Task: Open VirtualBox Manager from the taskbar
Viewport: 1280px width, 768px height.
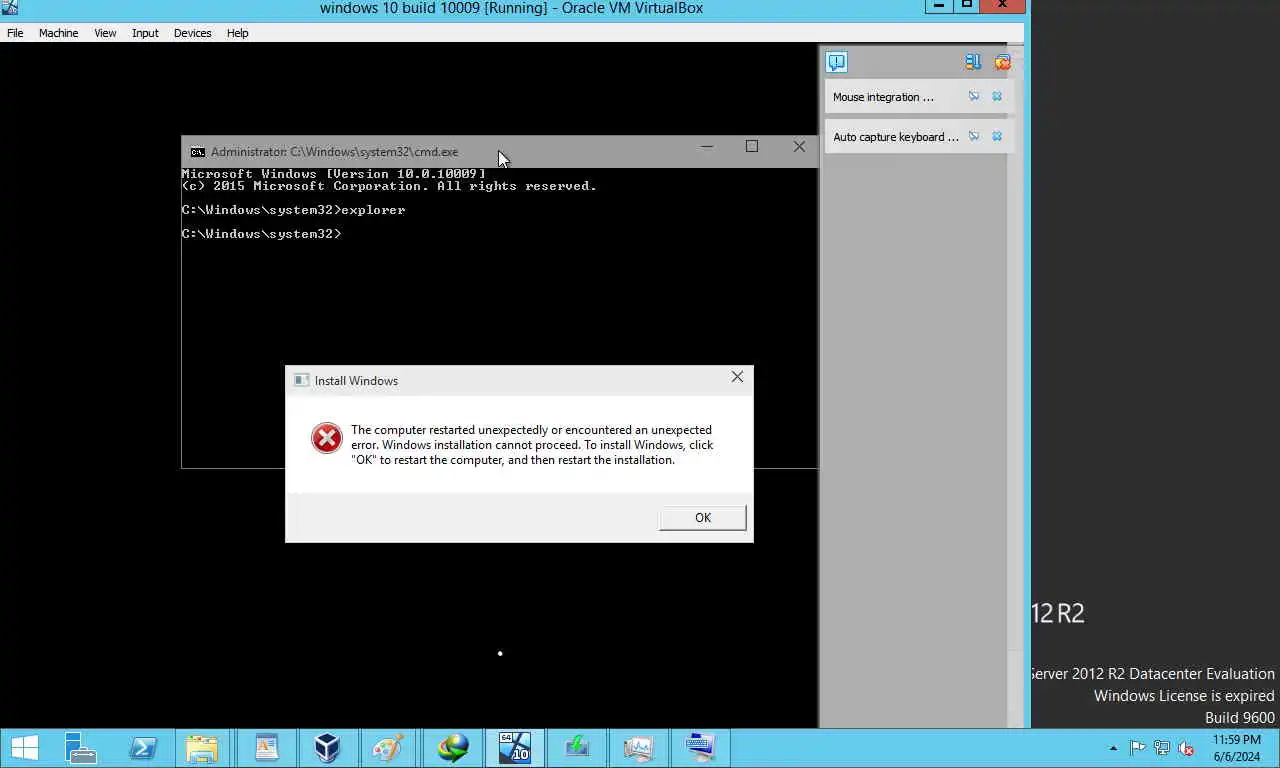Action: pyautogui.click(x=327, y=748)
